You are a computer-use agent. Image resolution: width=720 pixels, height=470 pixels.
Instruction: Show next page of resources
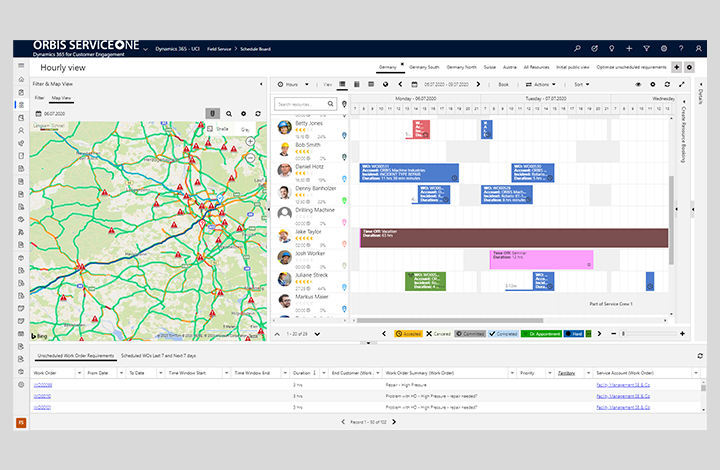(x=317, y=334)
